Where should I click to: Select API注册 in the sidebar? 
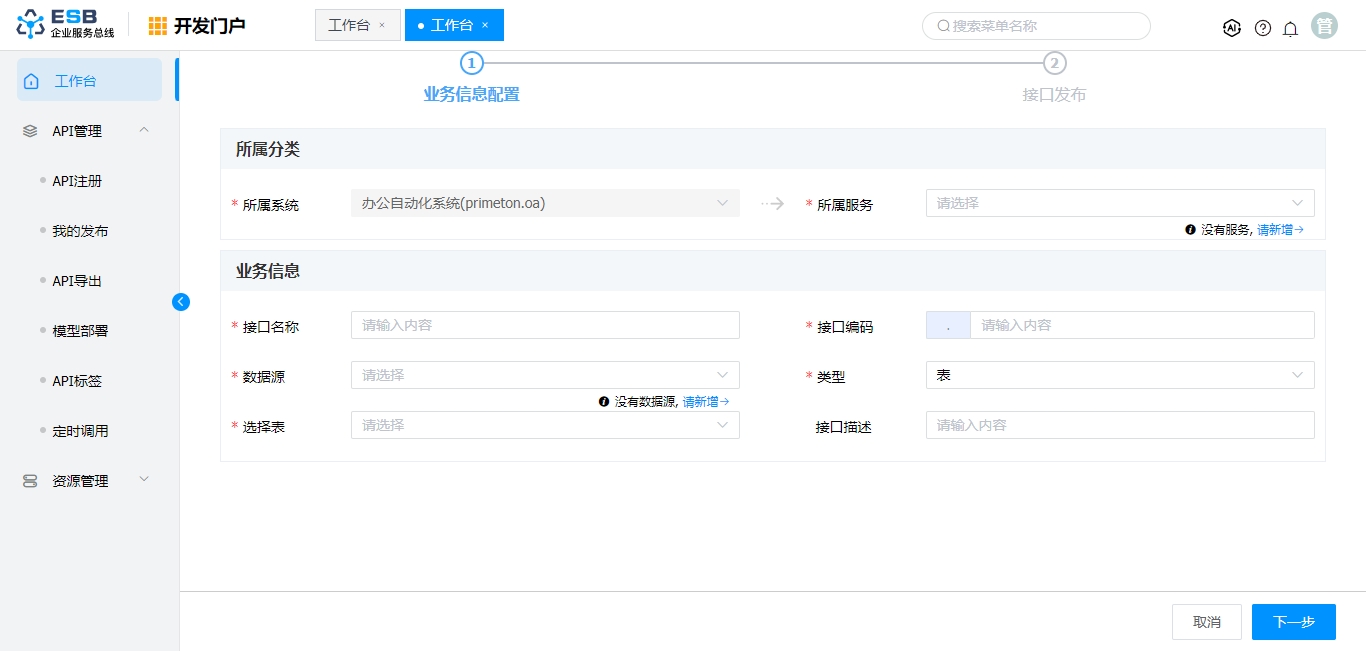pos(77,181)
